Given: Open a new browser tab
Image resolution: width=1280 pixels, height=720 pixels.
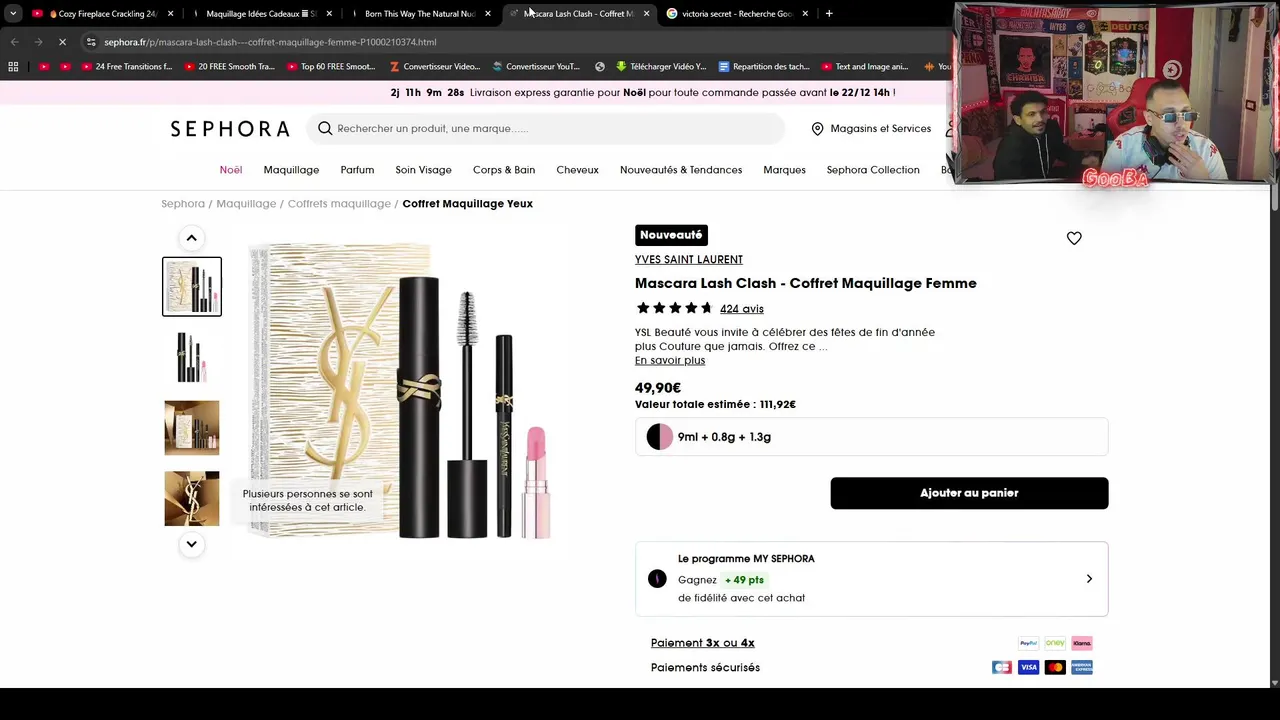Looking at the screenshot, I should tap(829, 14).
